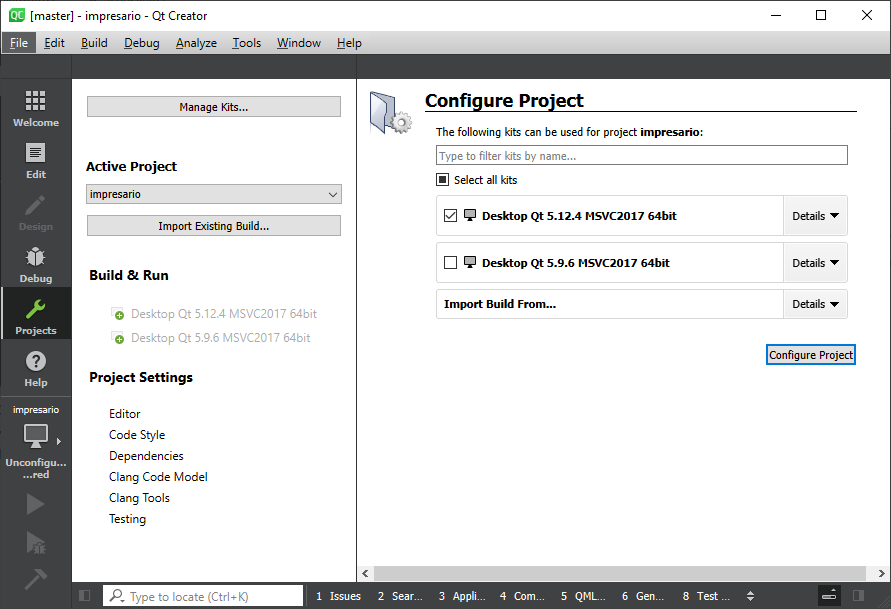Viewport: 891px width, 609px height.
Task: Open the Help mode
Action: point(35,369)
